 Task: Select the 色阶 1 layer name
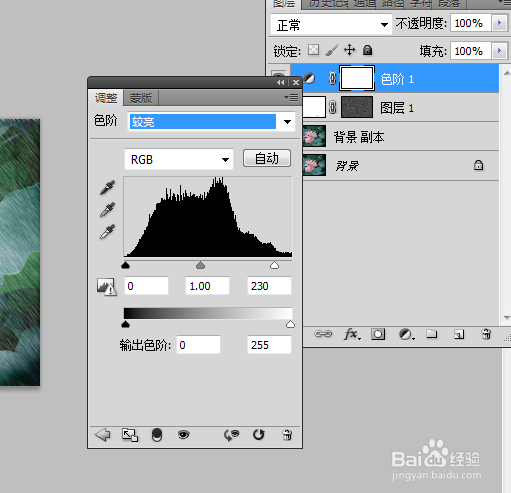pyautogui.click(x=397, y=79)
